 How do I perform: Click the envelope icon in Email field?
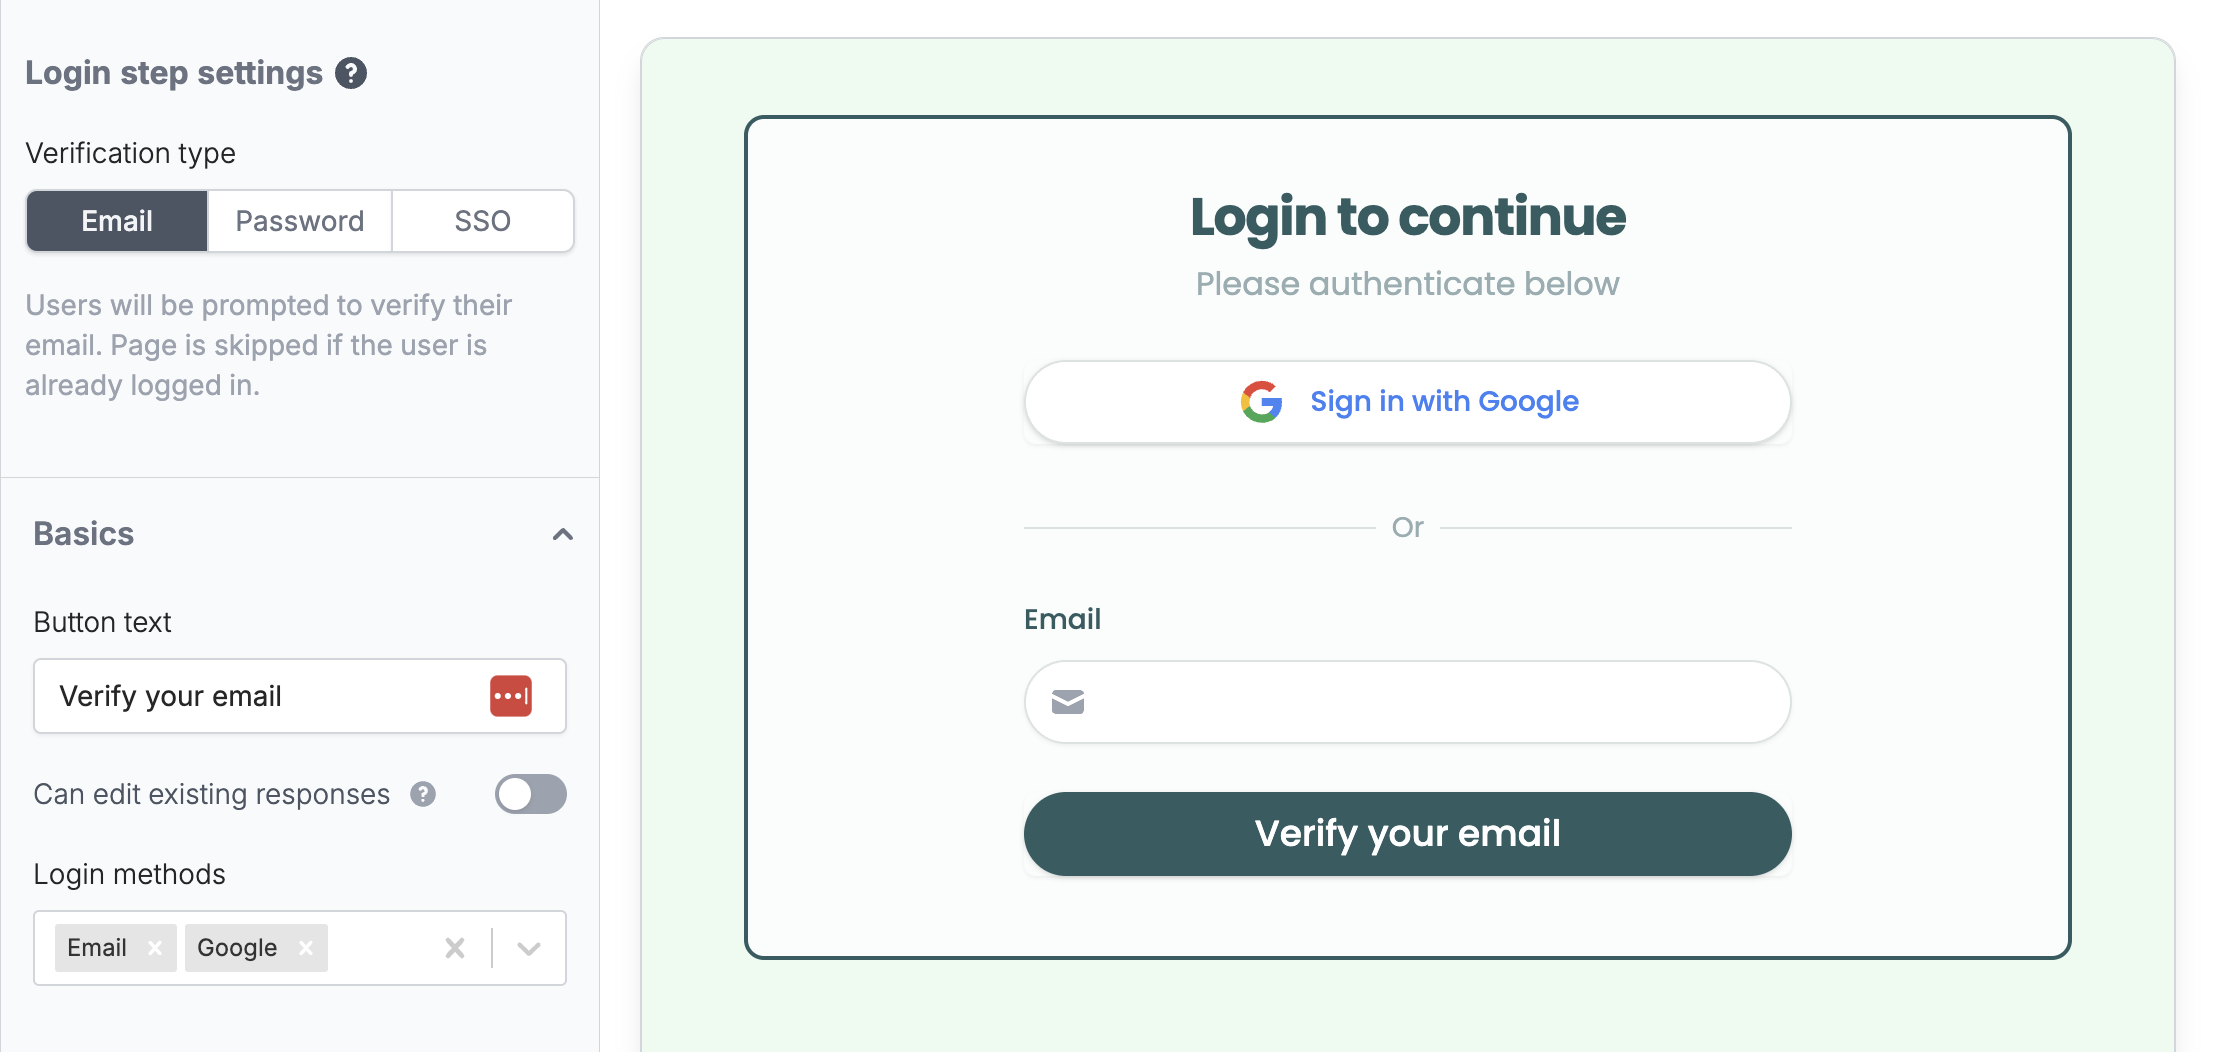(x=1068, y=702)
